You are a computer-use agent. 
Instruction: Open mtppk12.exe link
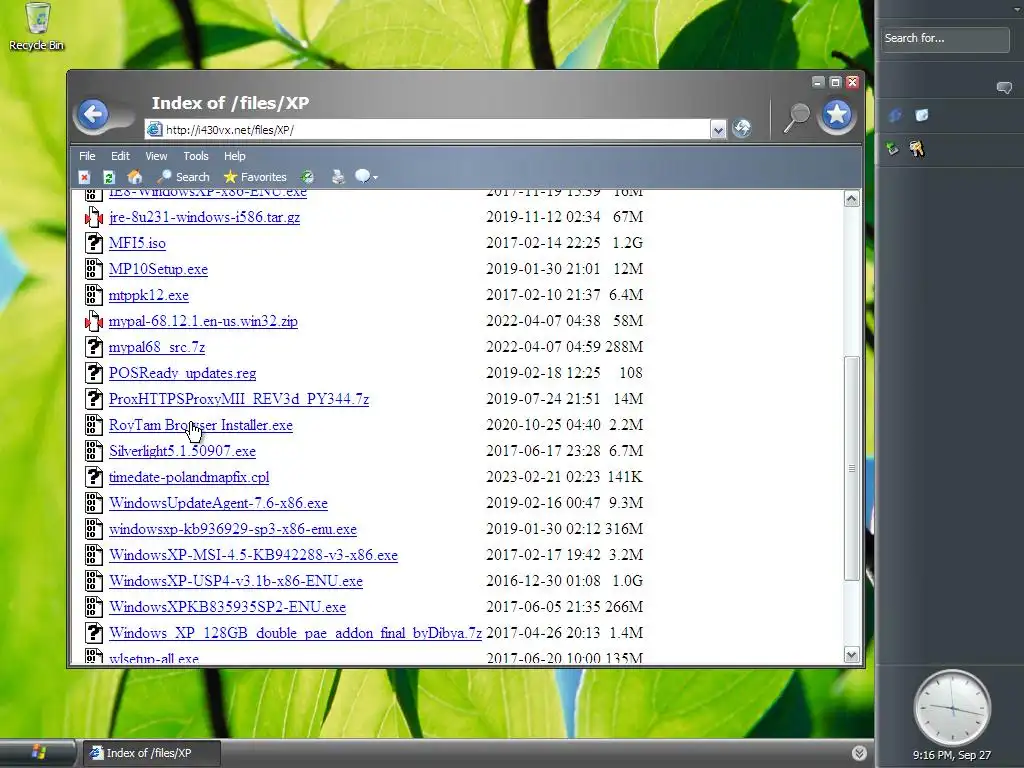(x=149, y=295)
